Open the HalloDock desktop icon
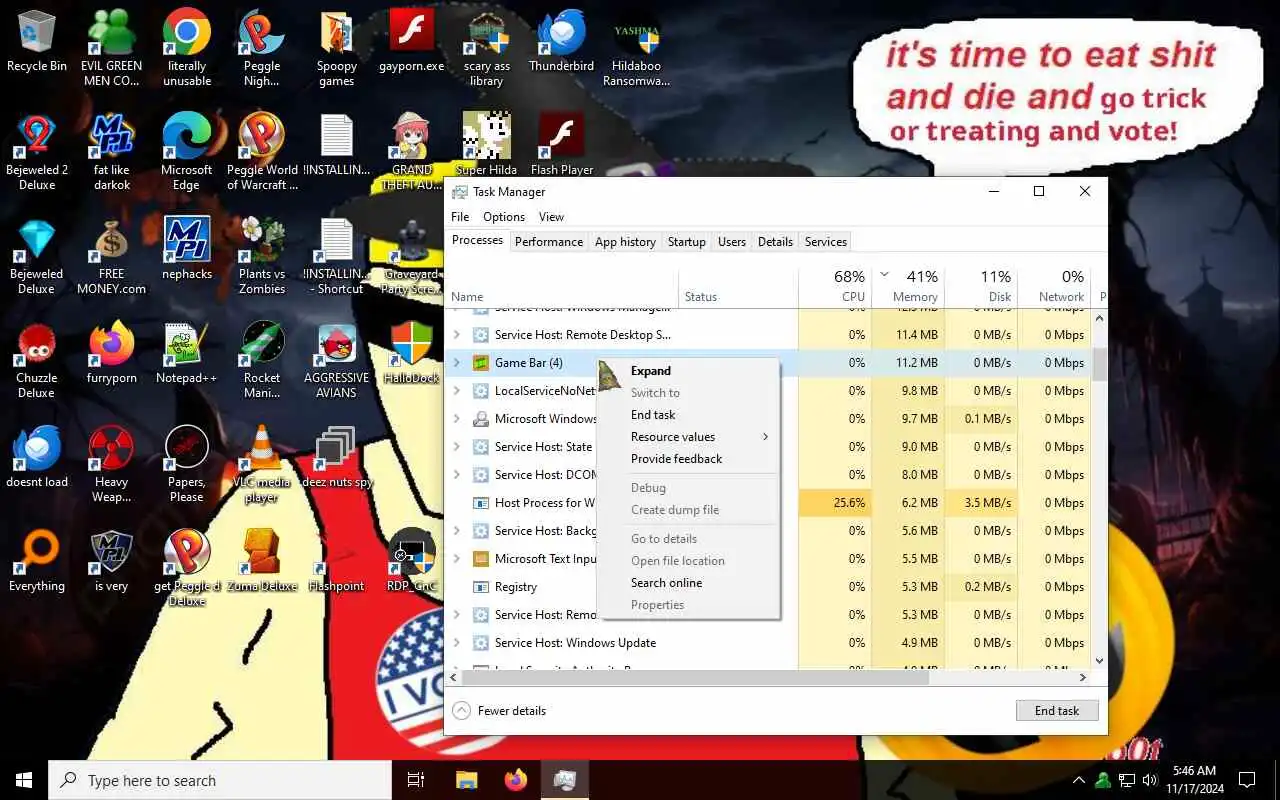The image size is (1280, 800). click(x=412, y=353)
